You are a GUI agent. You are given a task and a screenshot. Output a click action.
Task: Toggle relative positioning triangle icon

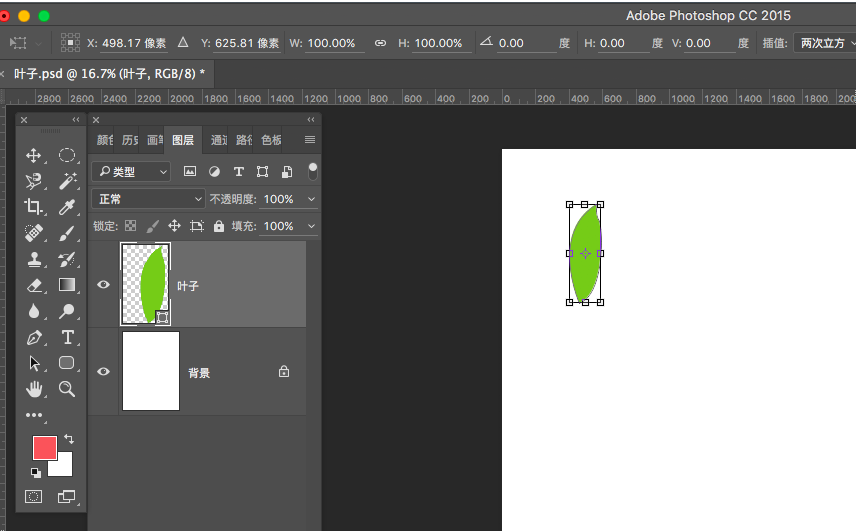coord(183,43)
